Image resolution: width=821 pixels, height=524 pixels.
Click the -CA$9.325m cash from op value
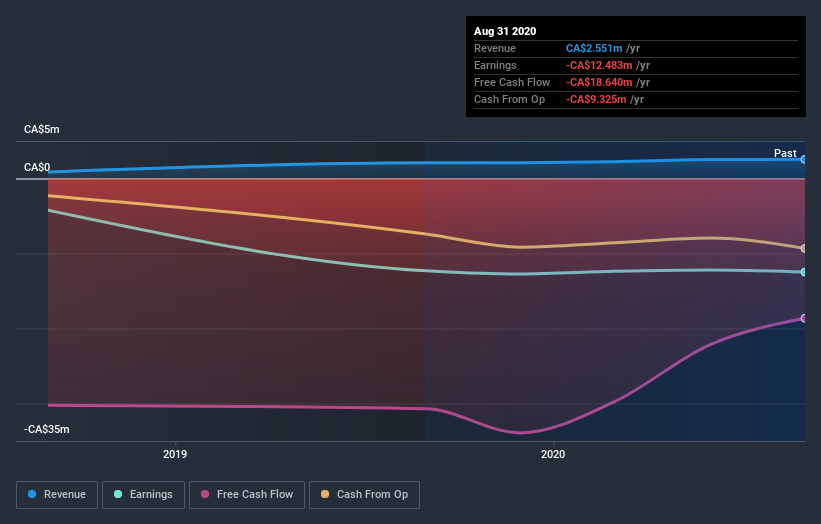[x=596, y=99]
